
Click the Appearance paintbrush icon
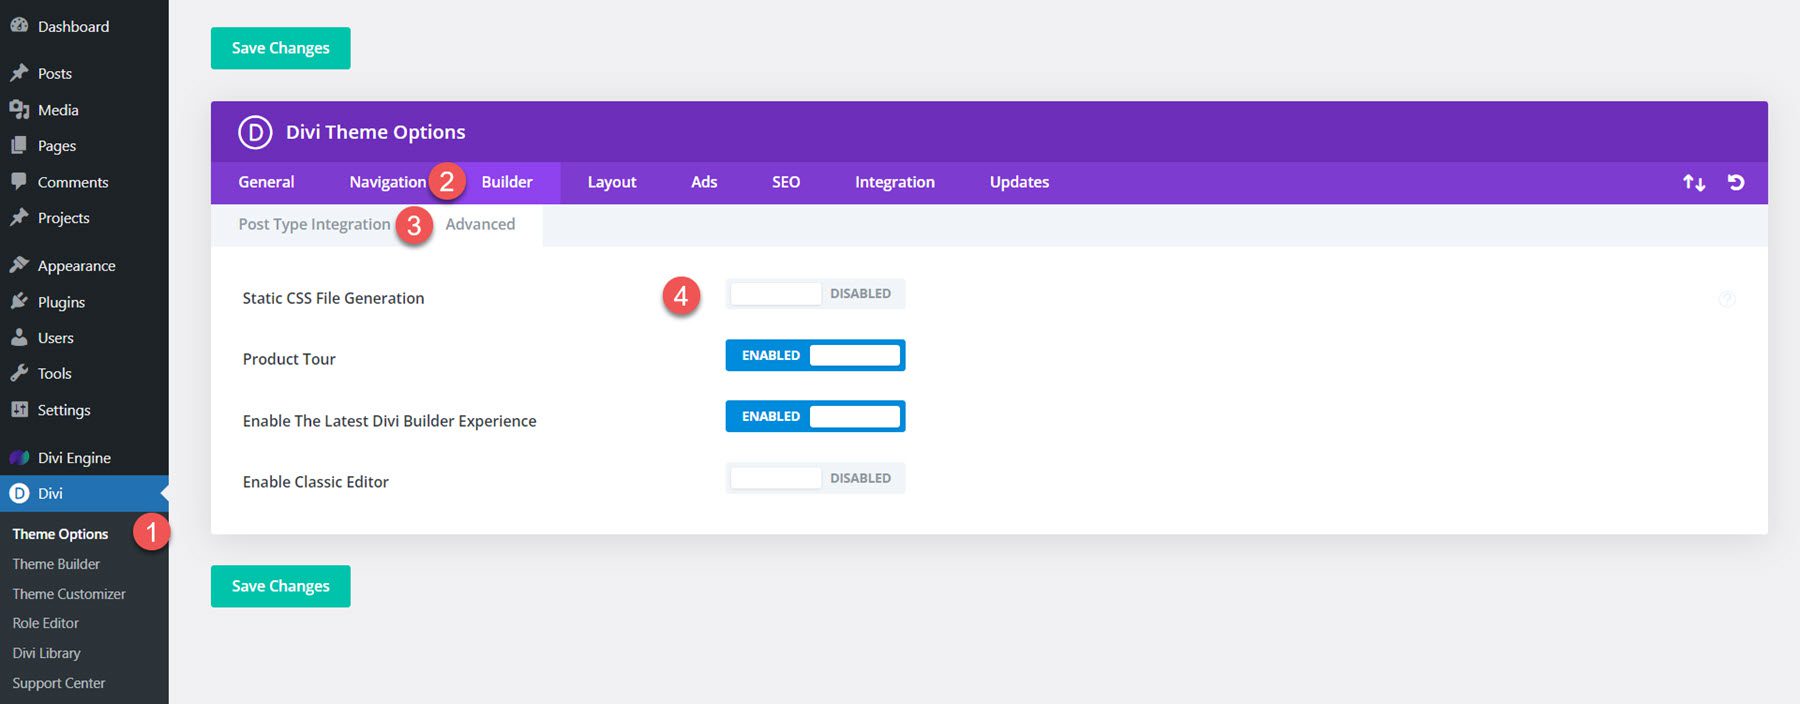(19, 265)
